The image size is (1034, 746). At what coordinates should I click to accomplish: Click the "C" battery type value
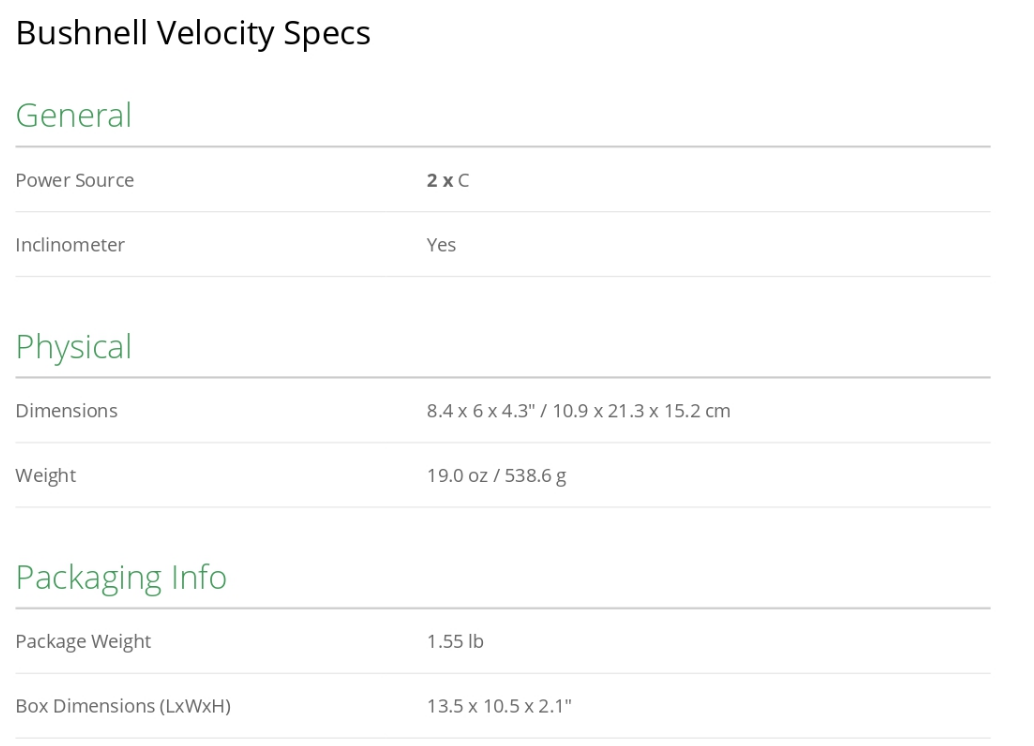[x=464, y=181]
